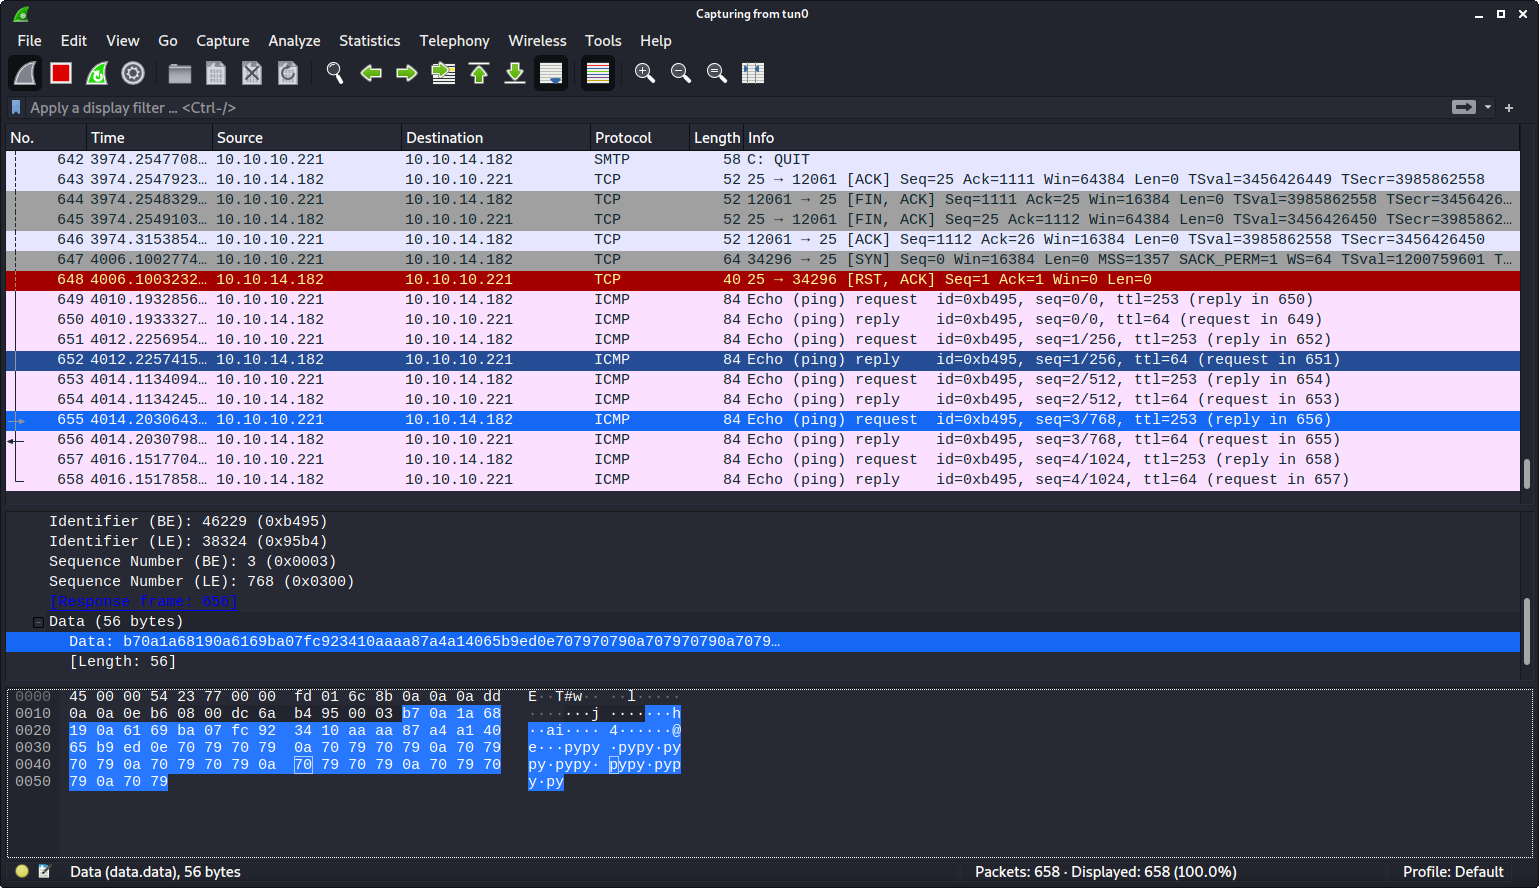The image size is (1539, 888).
Task: Sort by Source column header
Action: [x=306, y=138]
